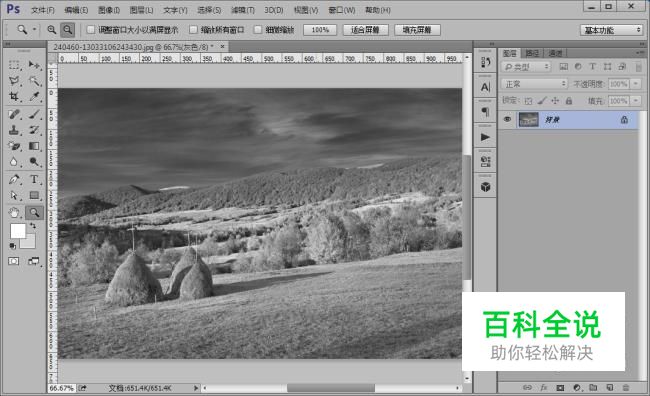Open the Character panel icon
The image size is (650, 396).
(x=485, y=87)
